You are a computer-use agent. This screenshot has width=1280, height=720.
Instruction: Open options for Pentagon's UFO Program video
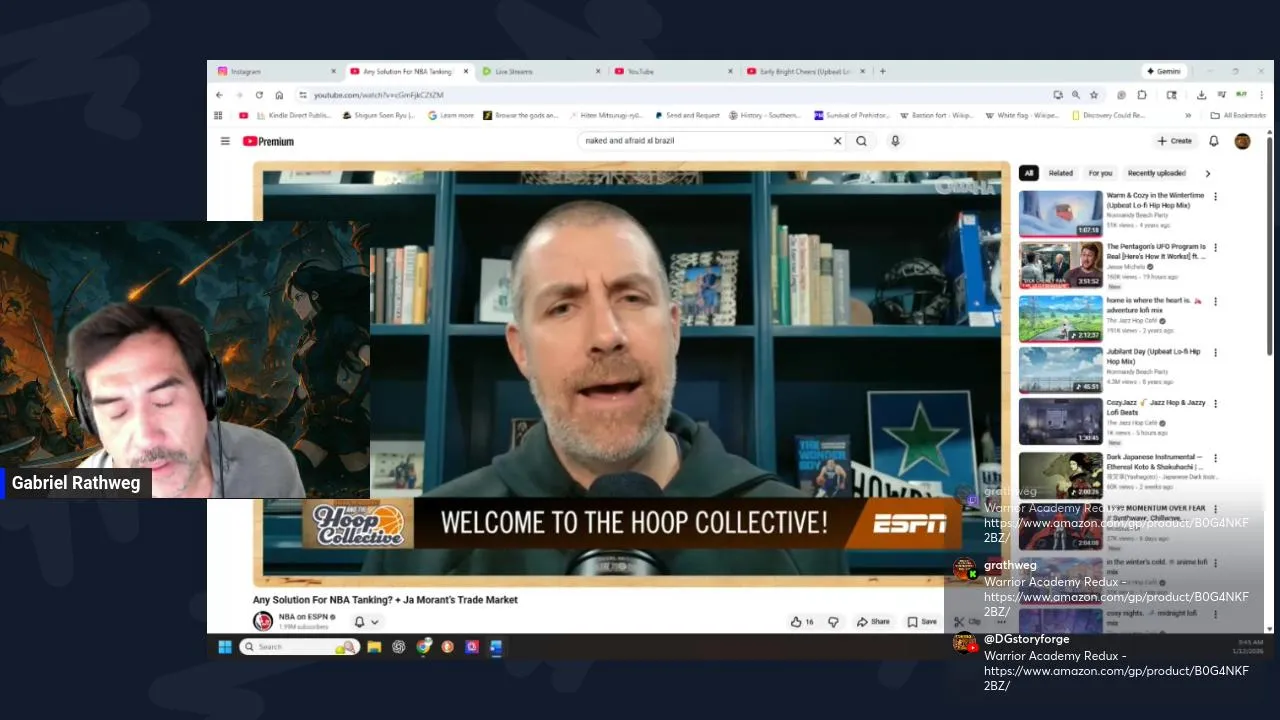click(x=1216, y=249)
